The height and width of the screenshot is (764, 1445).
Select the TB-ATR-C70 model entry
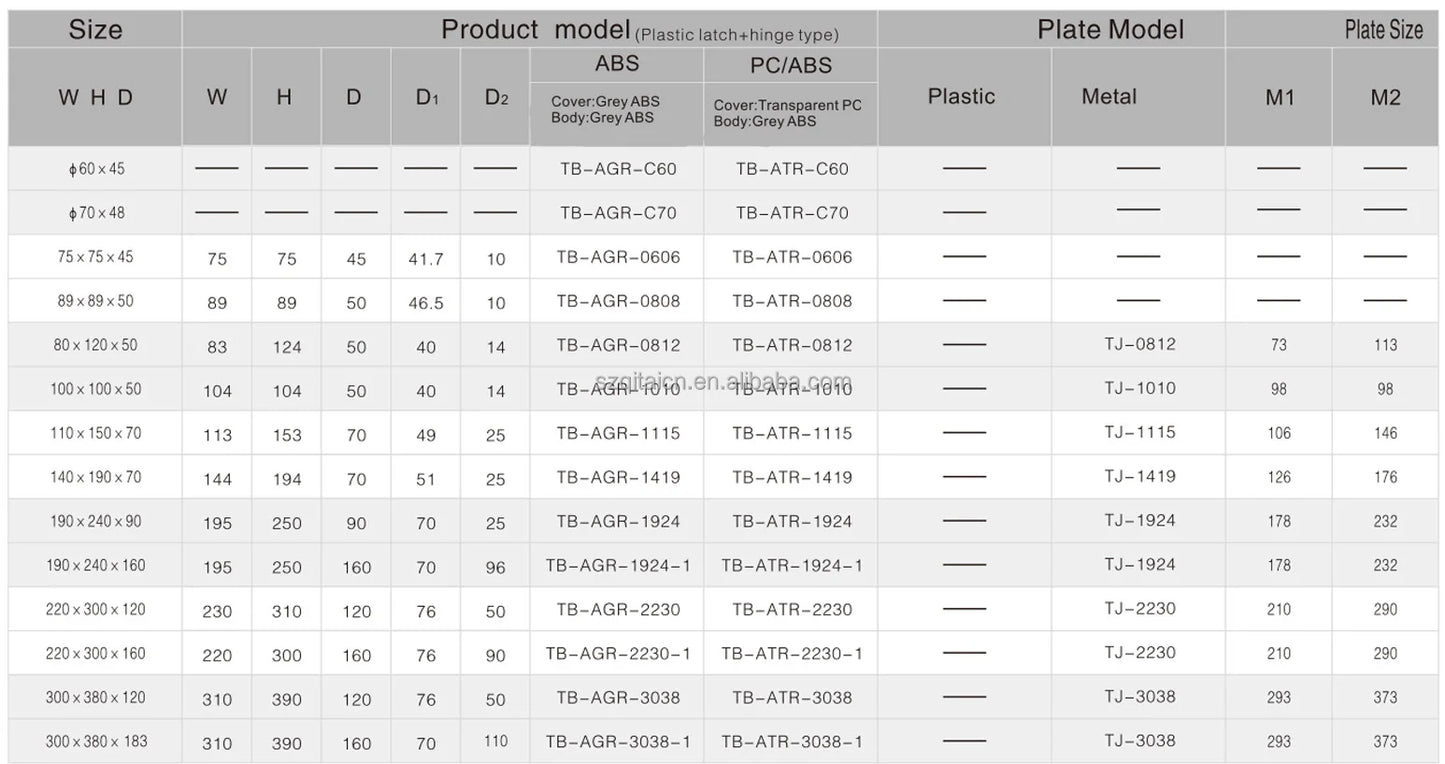coord(792,213)
